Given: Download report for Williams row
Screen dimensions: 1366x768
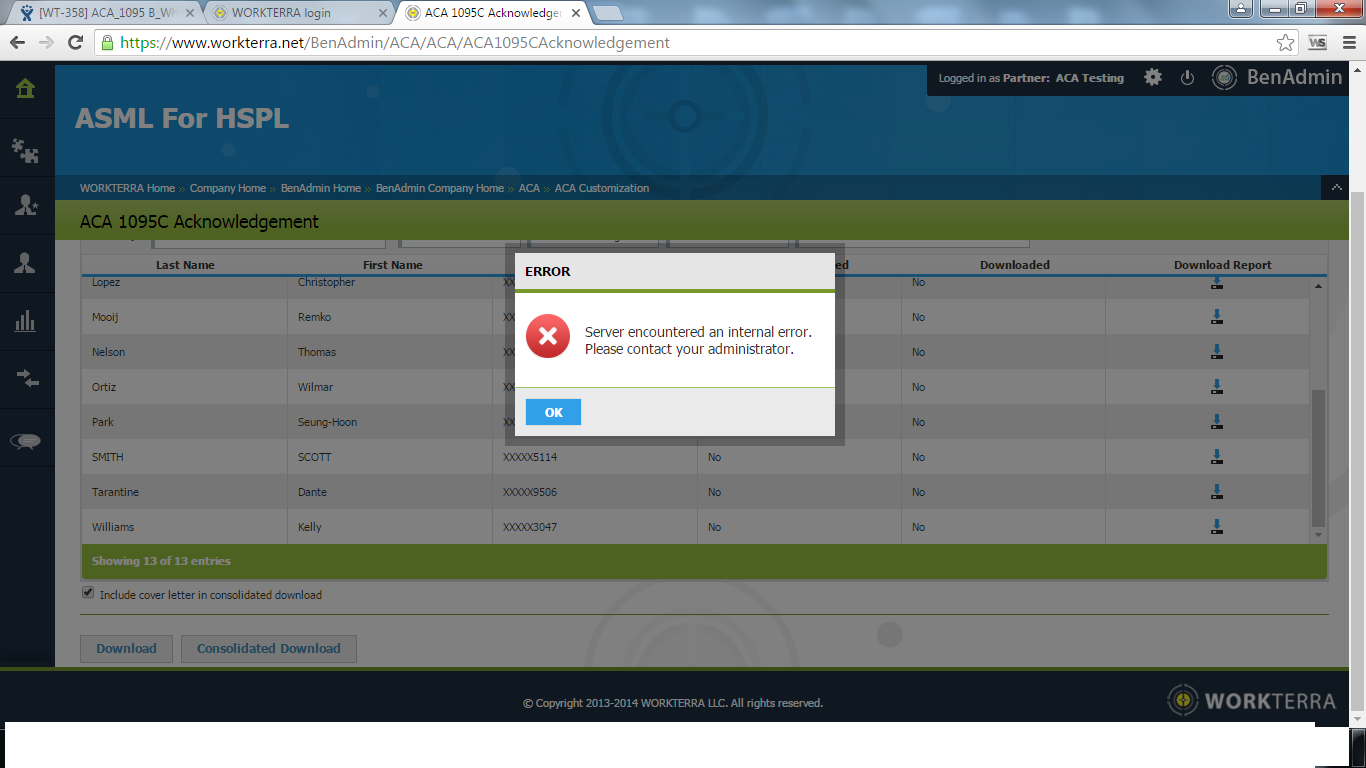Looking at the screenshot, I should (1217, 527).
